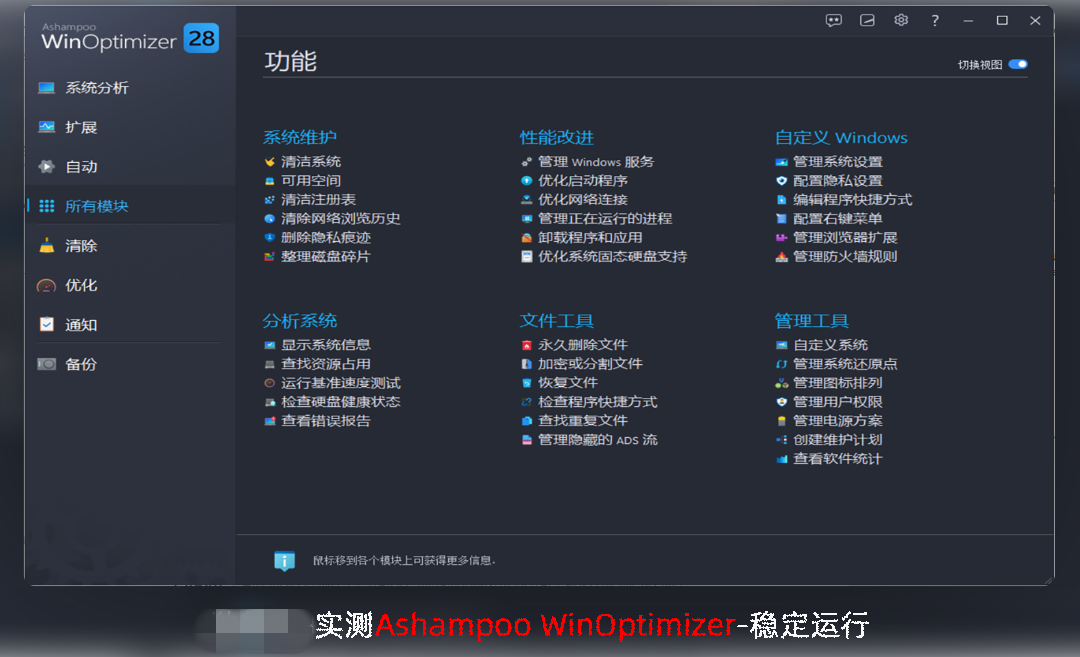Click the icon beside 卸载程序和应用
This screenshot has width=1080, height=657.
coord(526,238)
